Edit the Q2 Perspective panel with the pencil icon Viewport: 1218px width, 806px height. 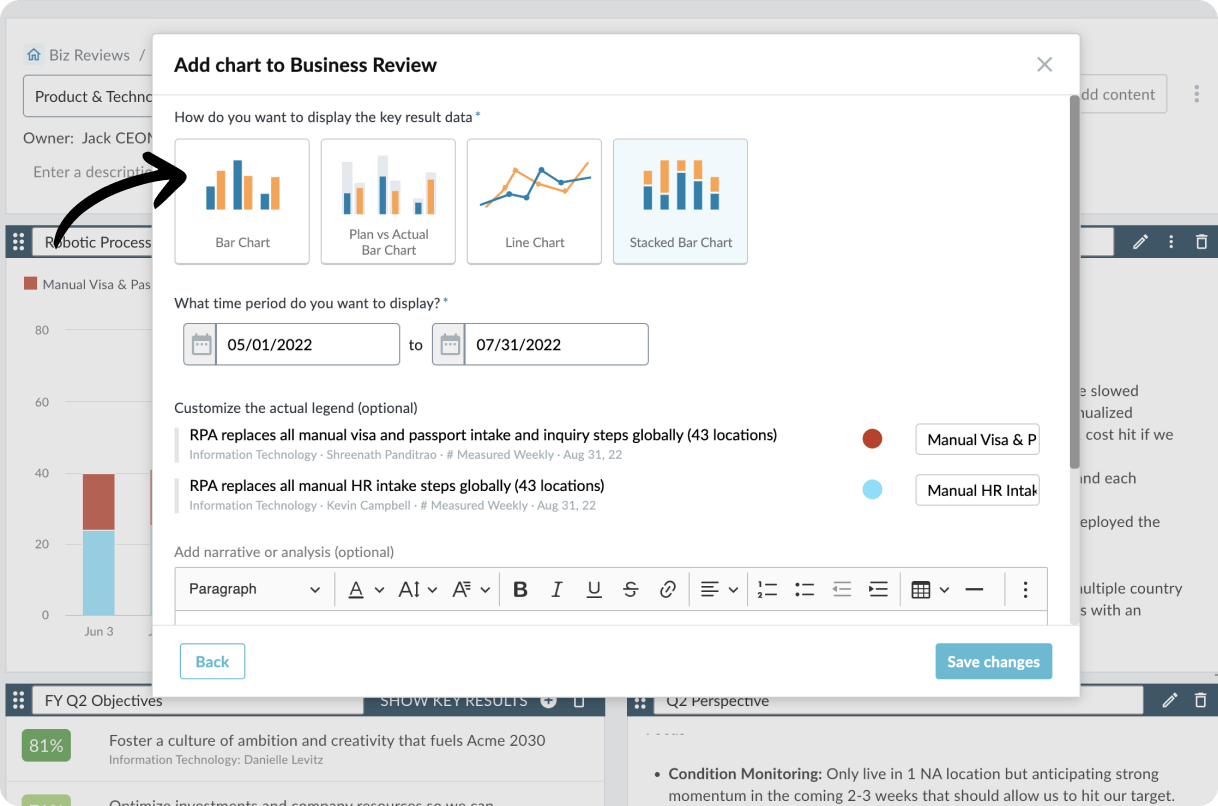point(1172,700)
